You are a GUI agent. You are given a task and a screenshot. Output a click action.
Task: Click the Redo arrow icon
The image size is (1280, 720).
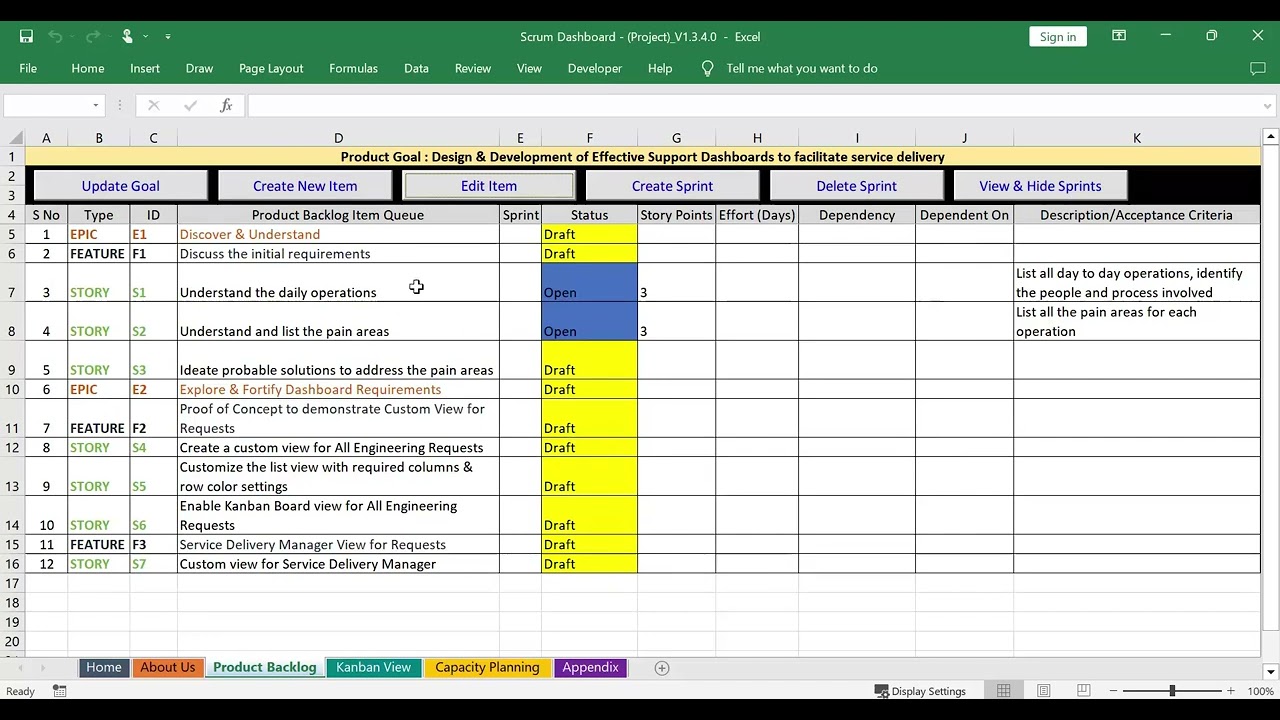92,36
